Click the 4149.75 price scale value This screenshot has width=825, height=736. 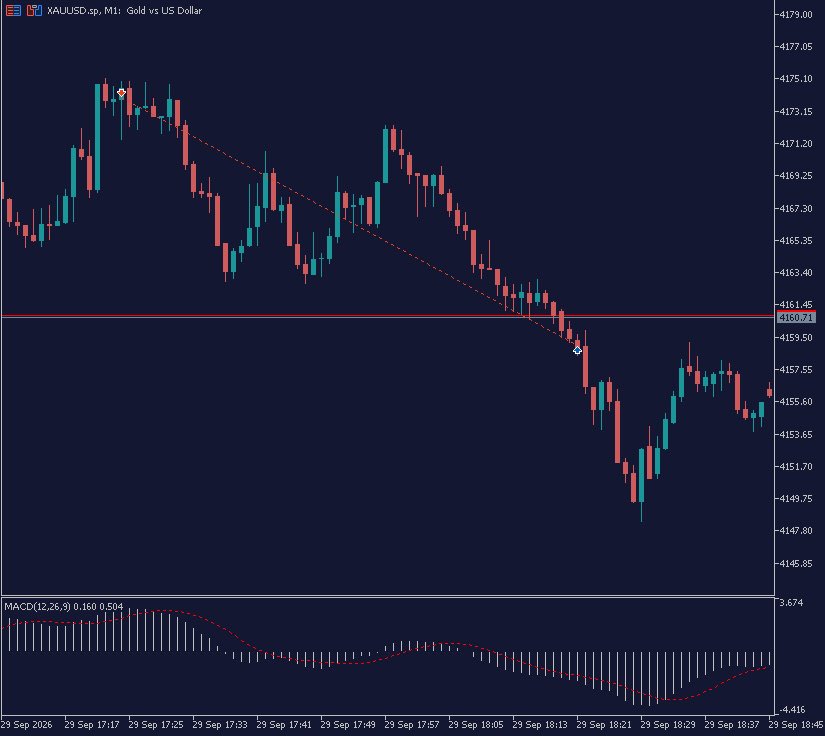coord(796,499)
